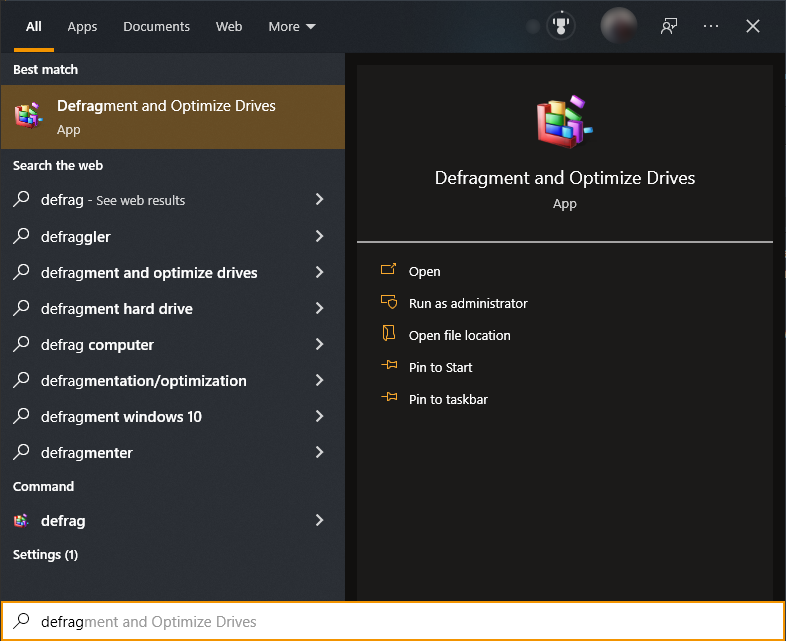This screenshot has width=786, height=641.
Task: Click the large Defragment icon in preview pane
Action: click(x=564, y=124)
